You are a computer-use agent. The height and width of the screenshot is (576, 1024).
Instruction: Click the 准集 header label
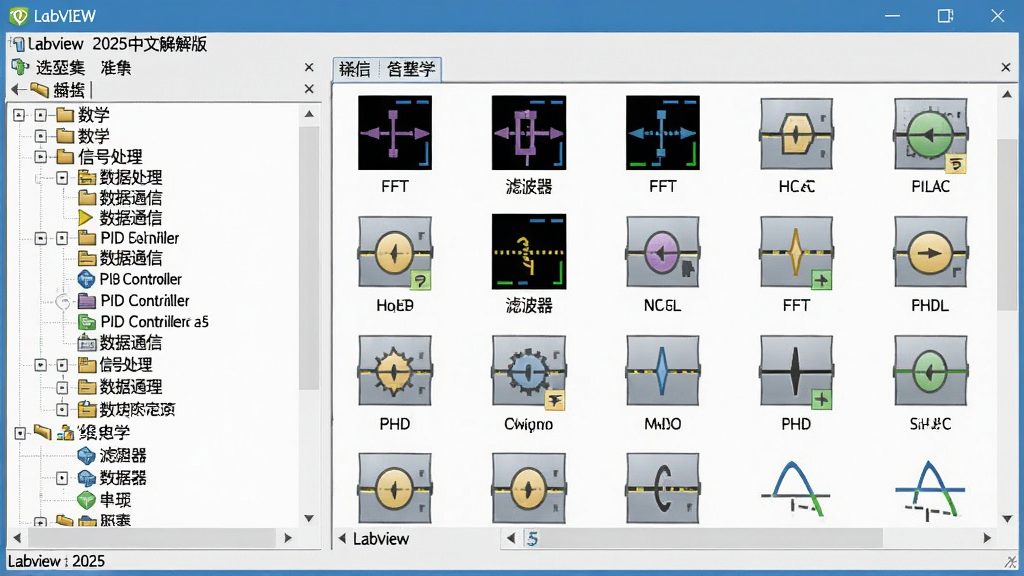[116, 67]
